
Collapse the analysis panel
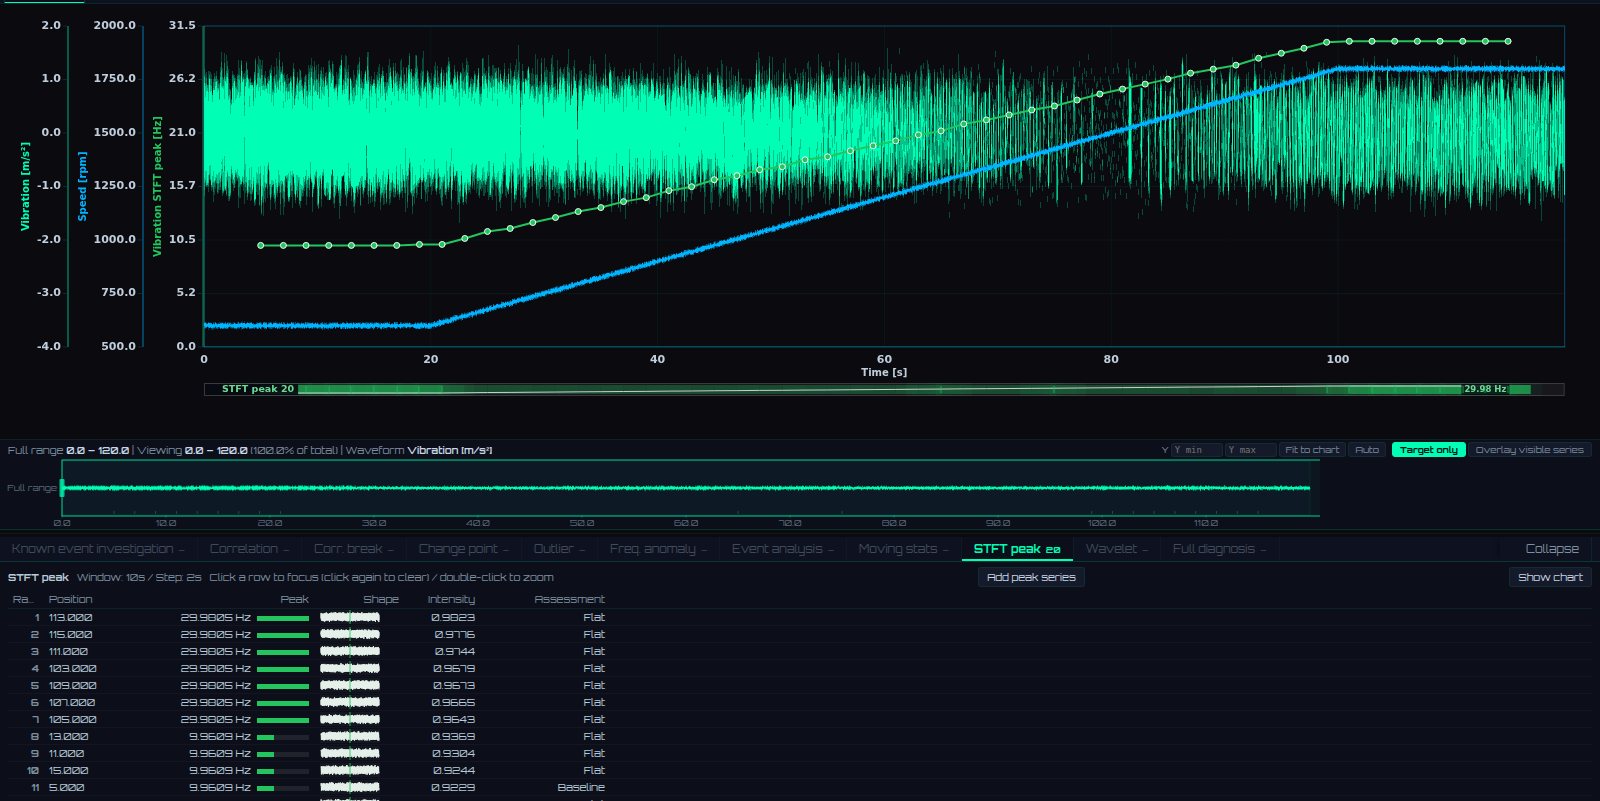coord(1552,549)
